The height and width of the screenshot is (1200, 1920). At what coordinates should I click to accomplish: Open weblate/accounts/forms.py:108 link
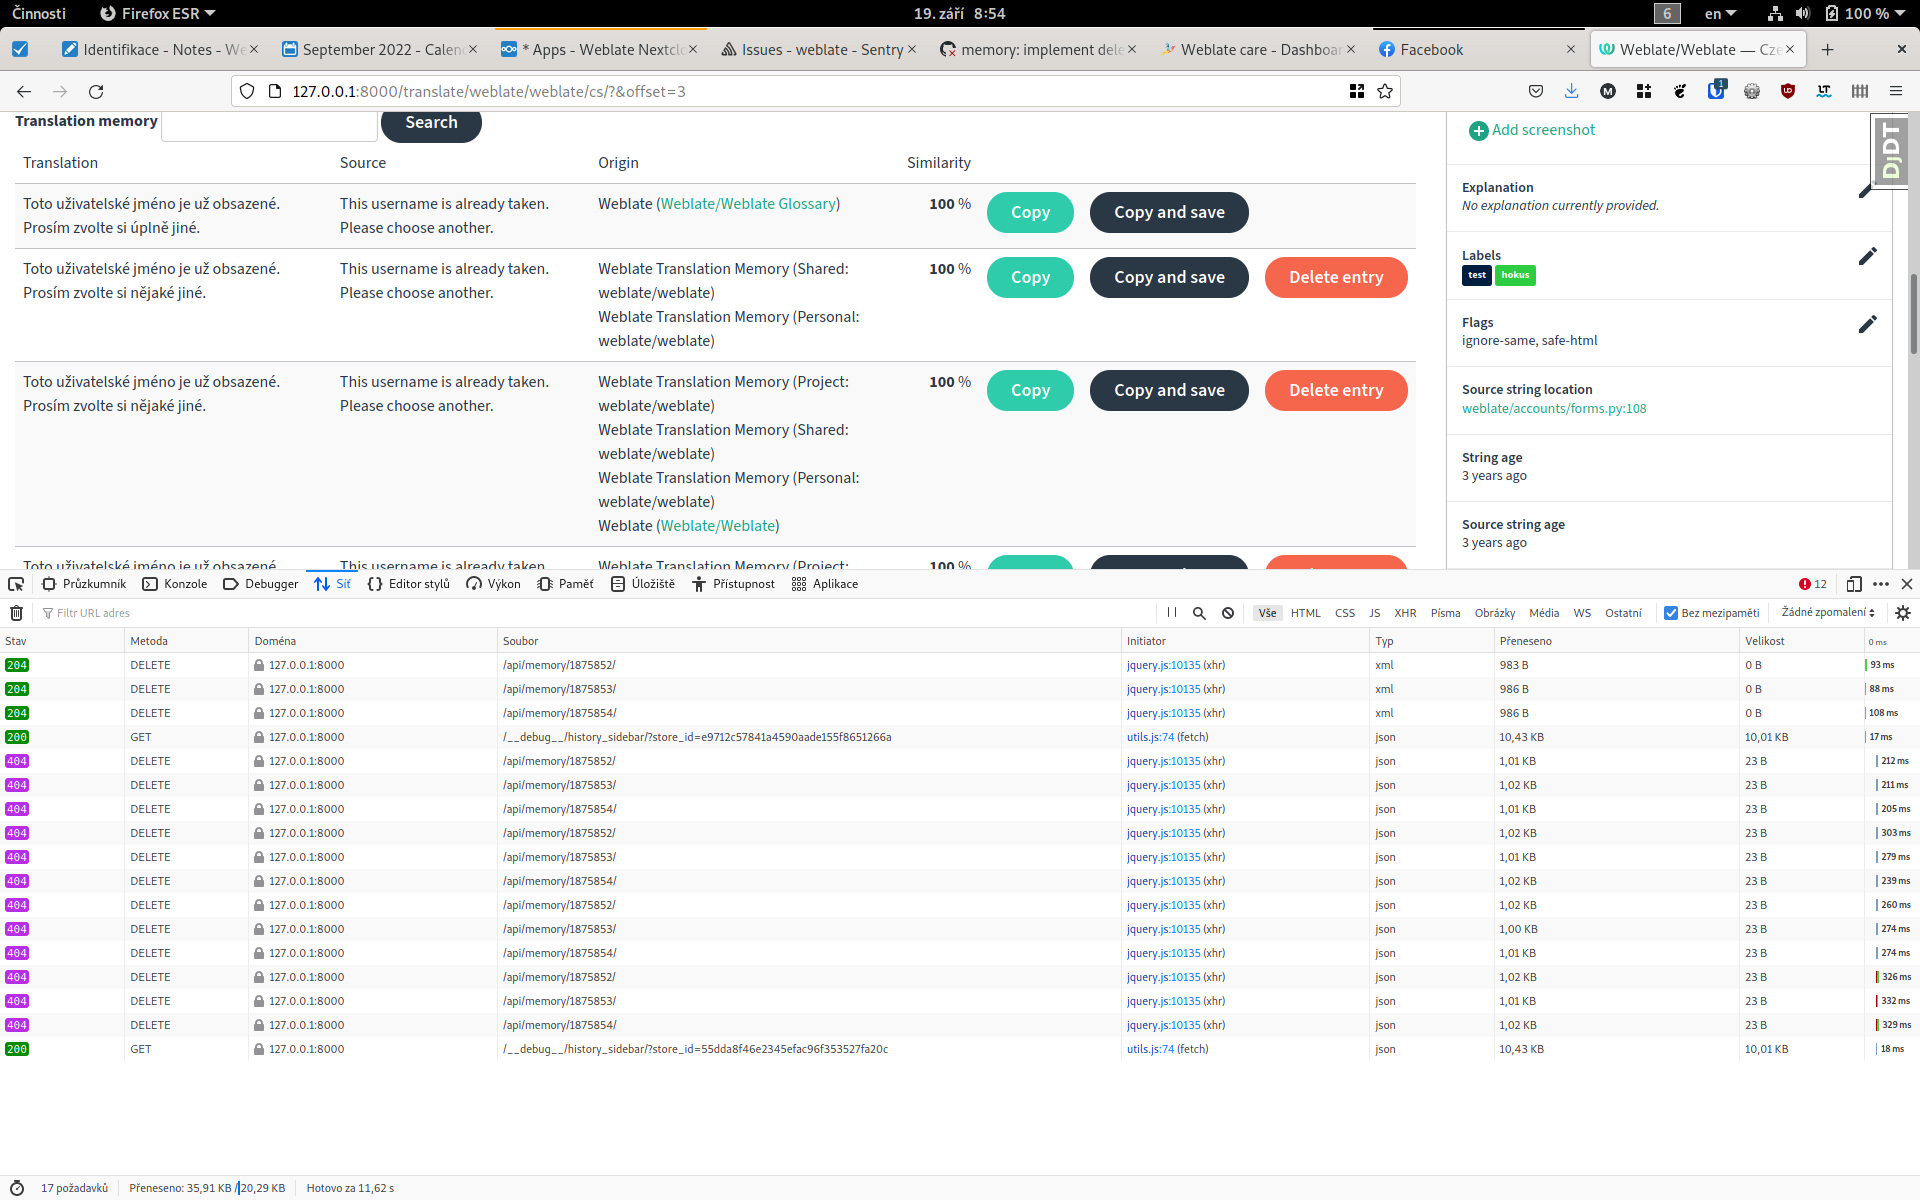tap(1553, 408)
